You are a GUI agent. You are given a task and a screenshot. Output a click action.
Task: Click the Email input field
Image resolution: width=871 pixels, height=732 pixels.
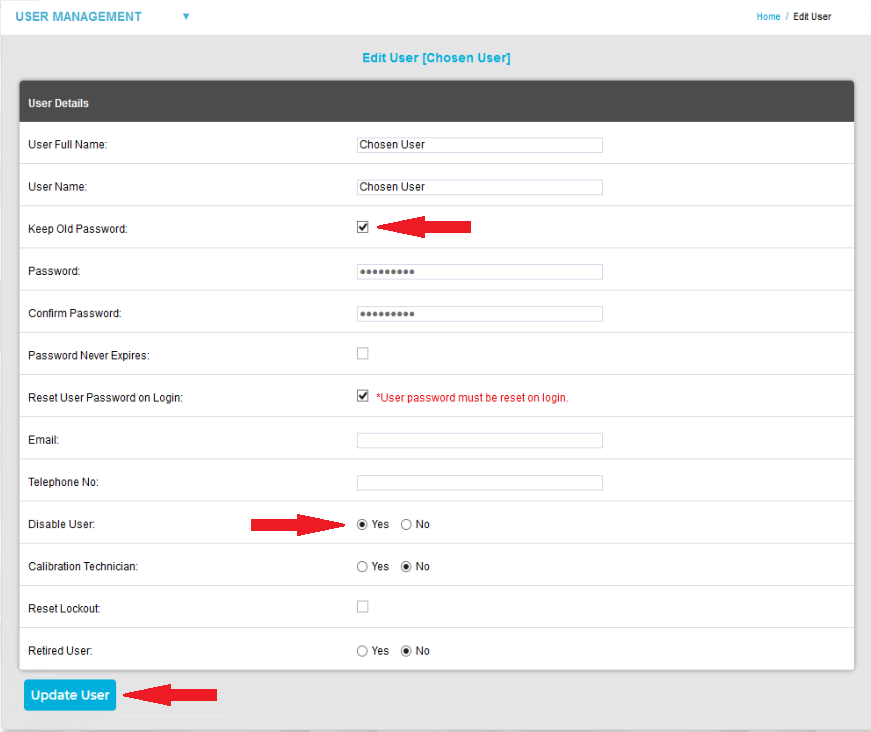[479, 441]
